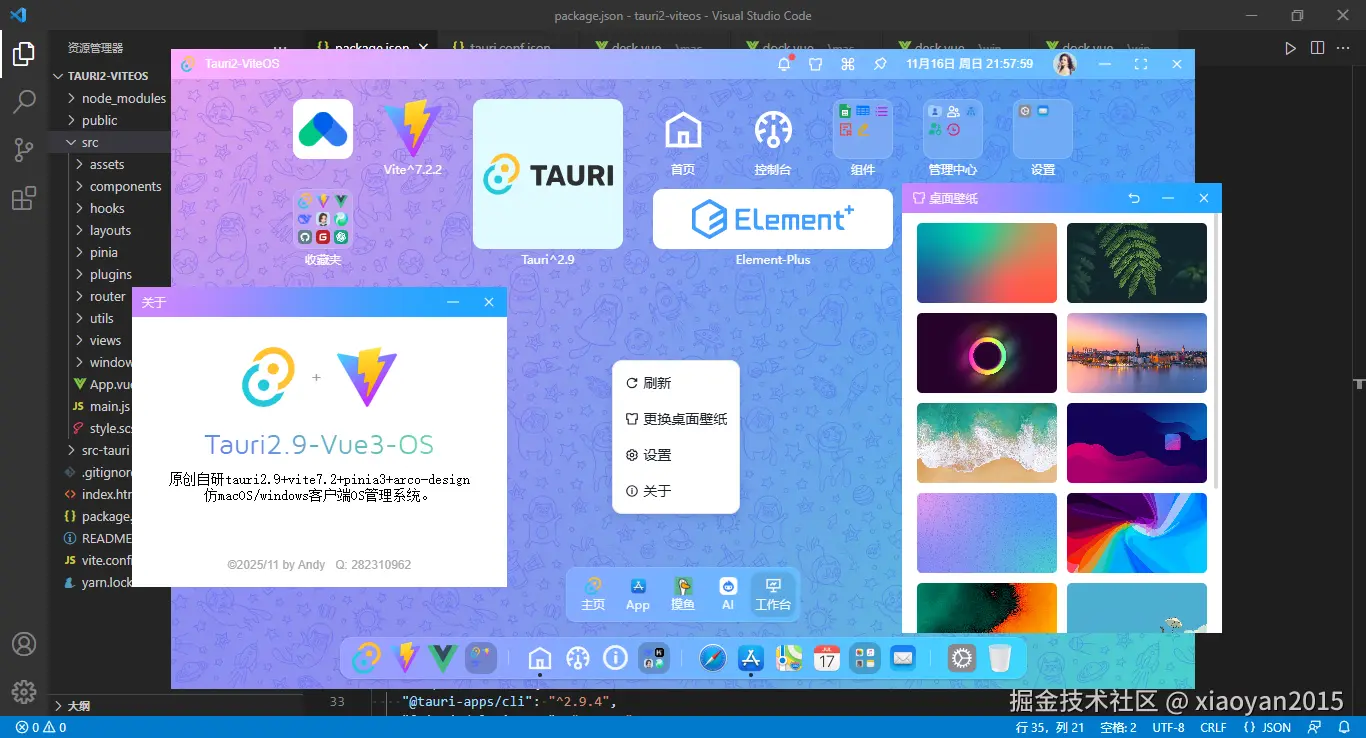1366x738 pixels.
Task: Select the green-pink gradient wallpaper swatch
Action: (986, 262)
